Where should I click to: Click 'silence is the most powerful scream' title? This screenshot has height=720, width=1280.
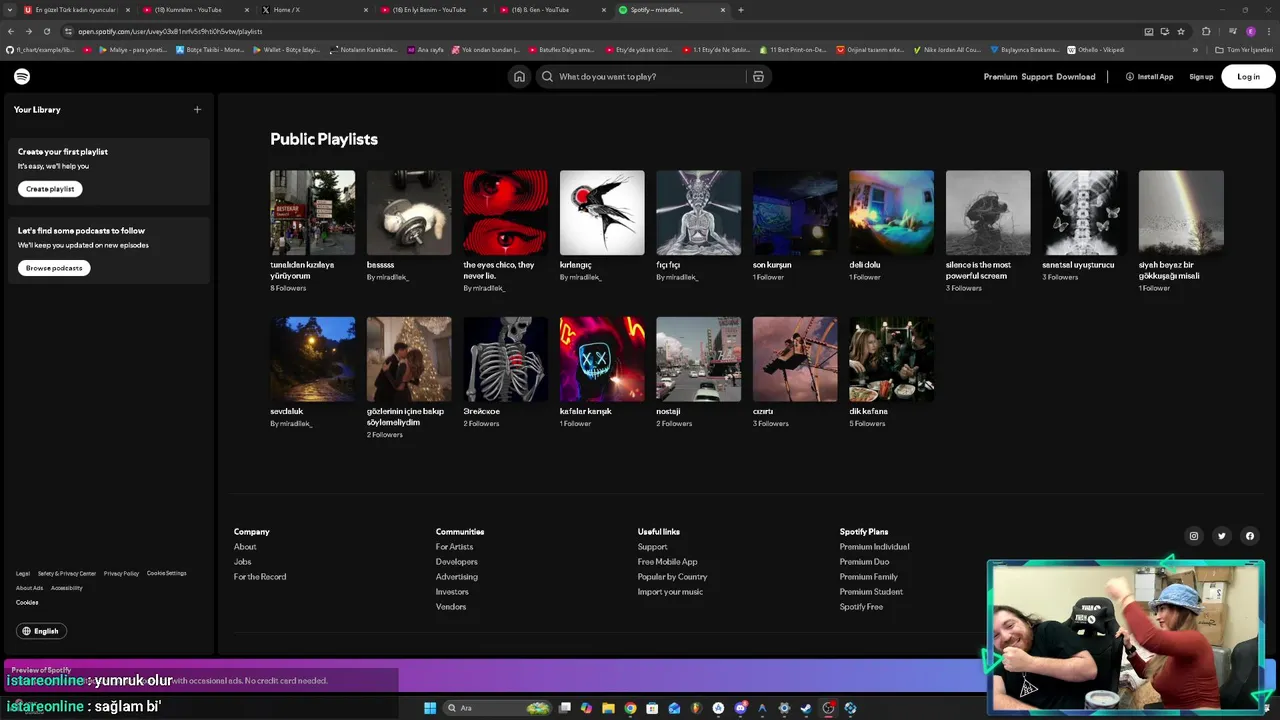pos(979,270)
